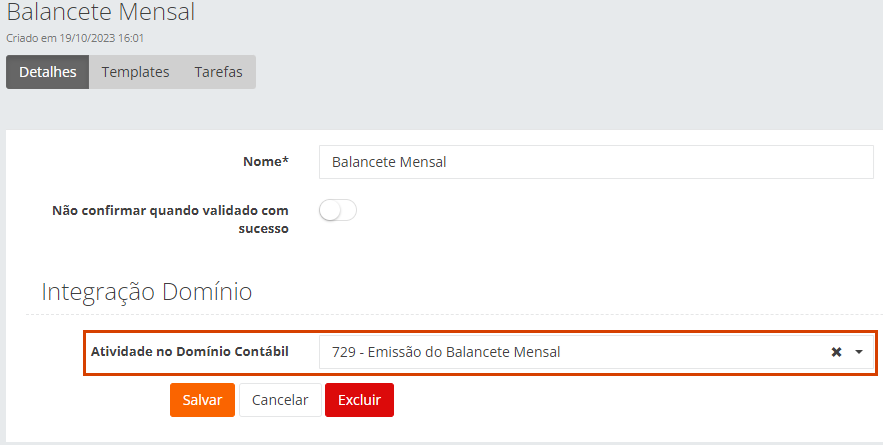This screenshot has height=445, width=883.
Task: Switch to the Templates tab
Action: 135,72
